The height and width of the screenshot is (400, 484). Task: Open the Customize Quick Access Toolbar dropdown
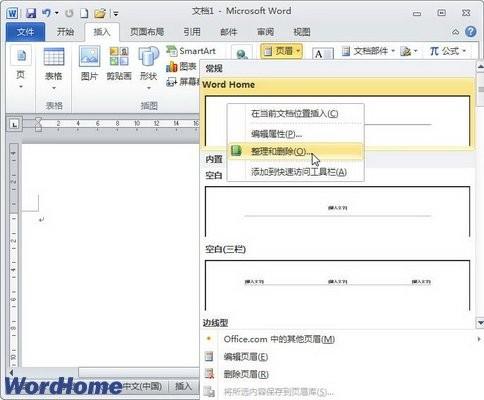click(116, 14)
